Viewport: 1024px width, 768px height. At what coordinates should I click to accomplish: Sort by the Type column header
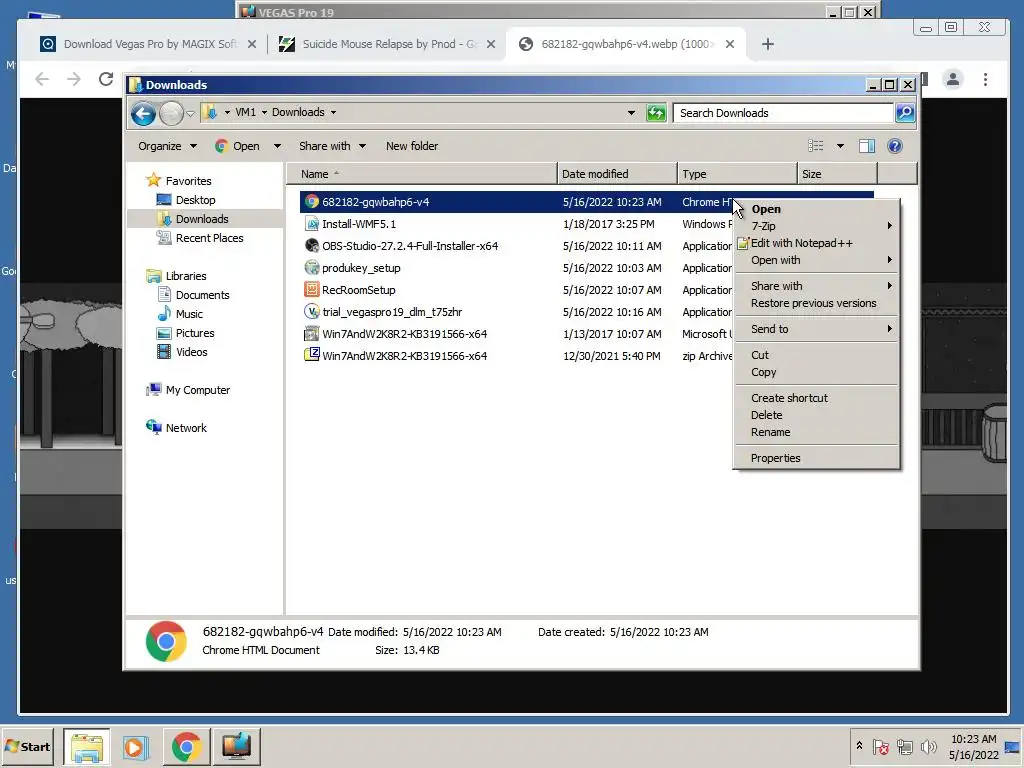pos(737,174)
